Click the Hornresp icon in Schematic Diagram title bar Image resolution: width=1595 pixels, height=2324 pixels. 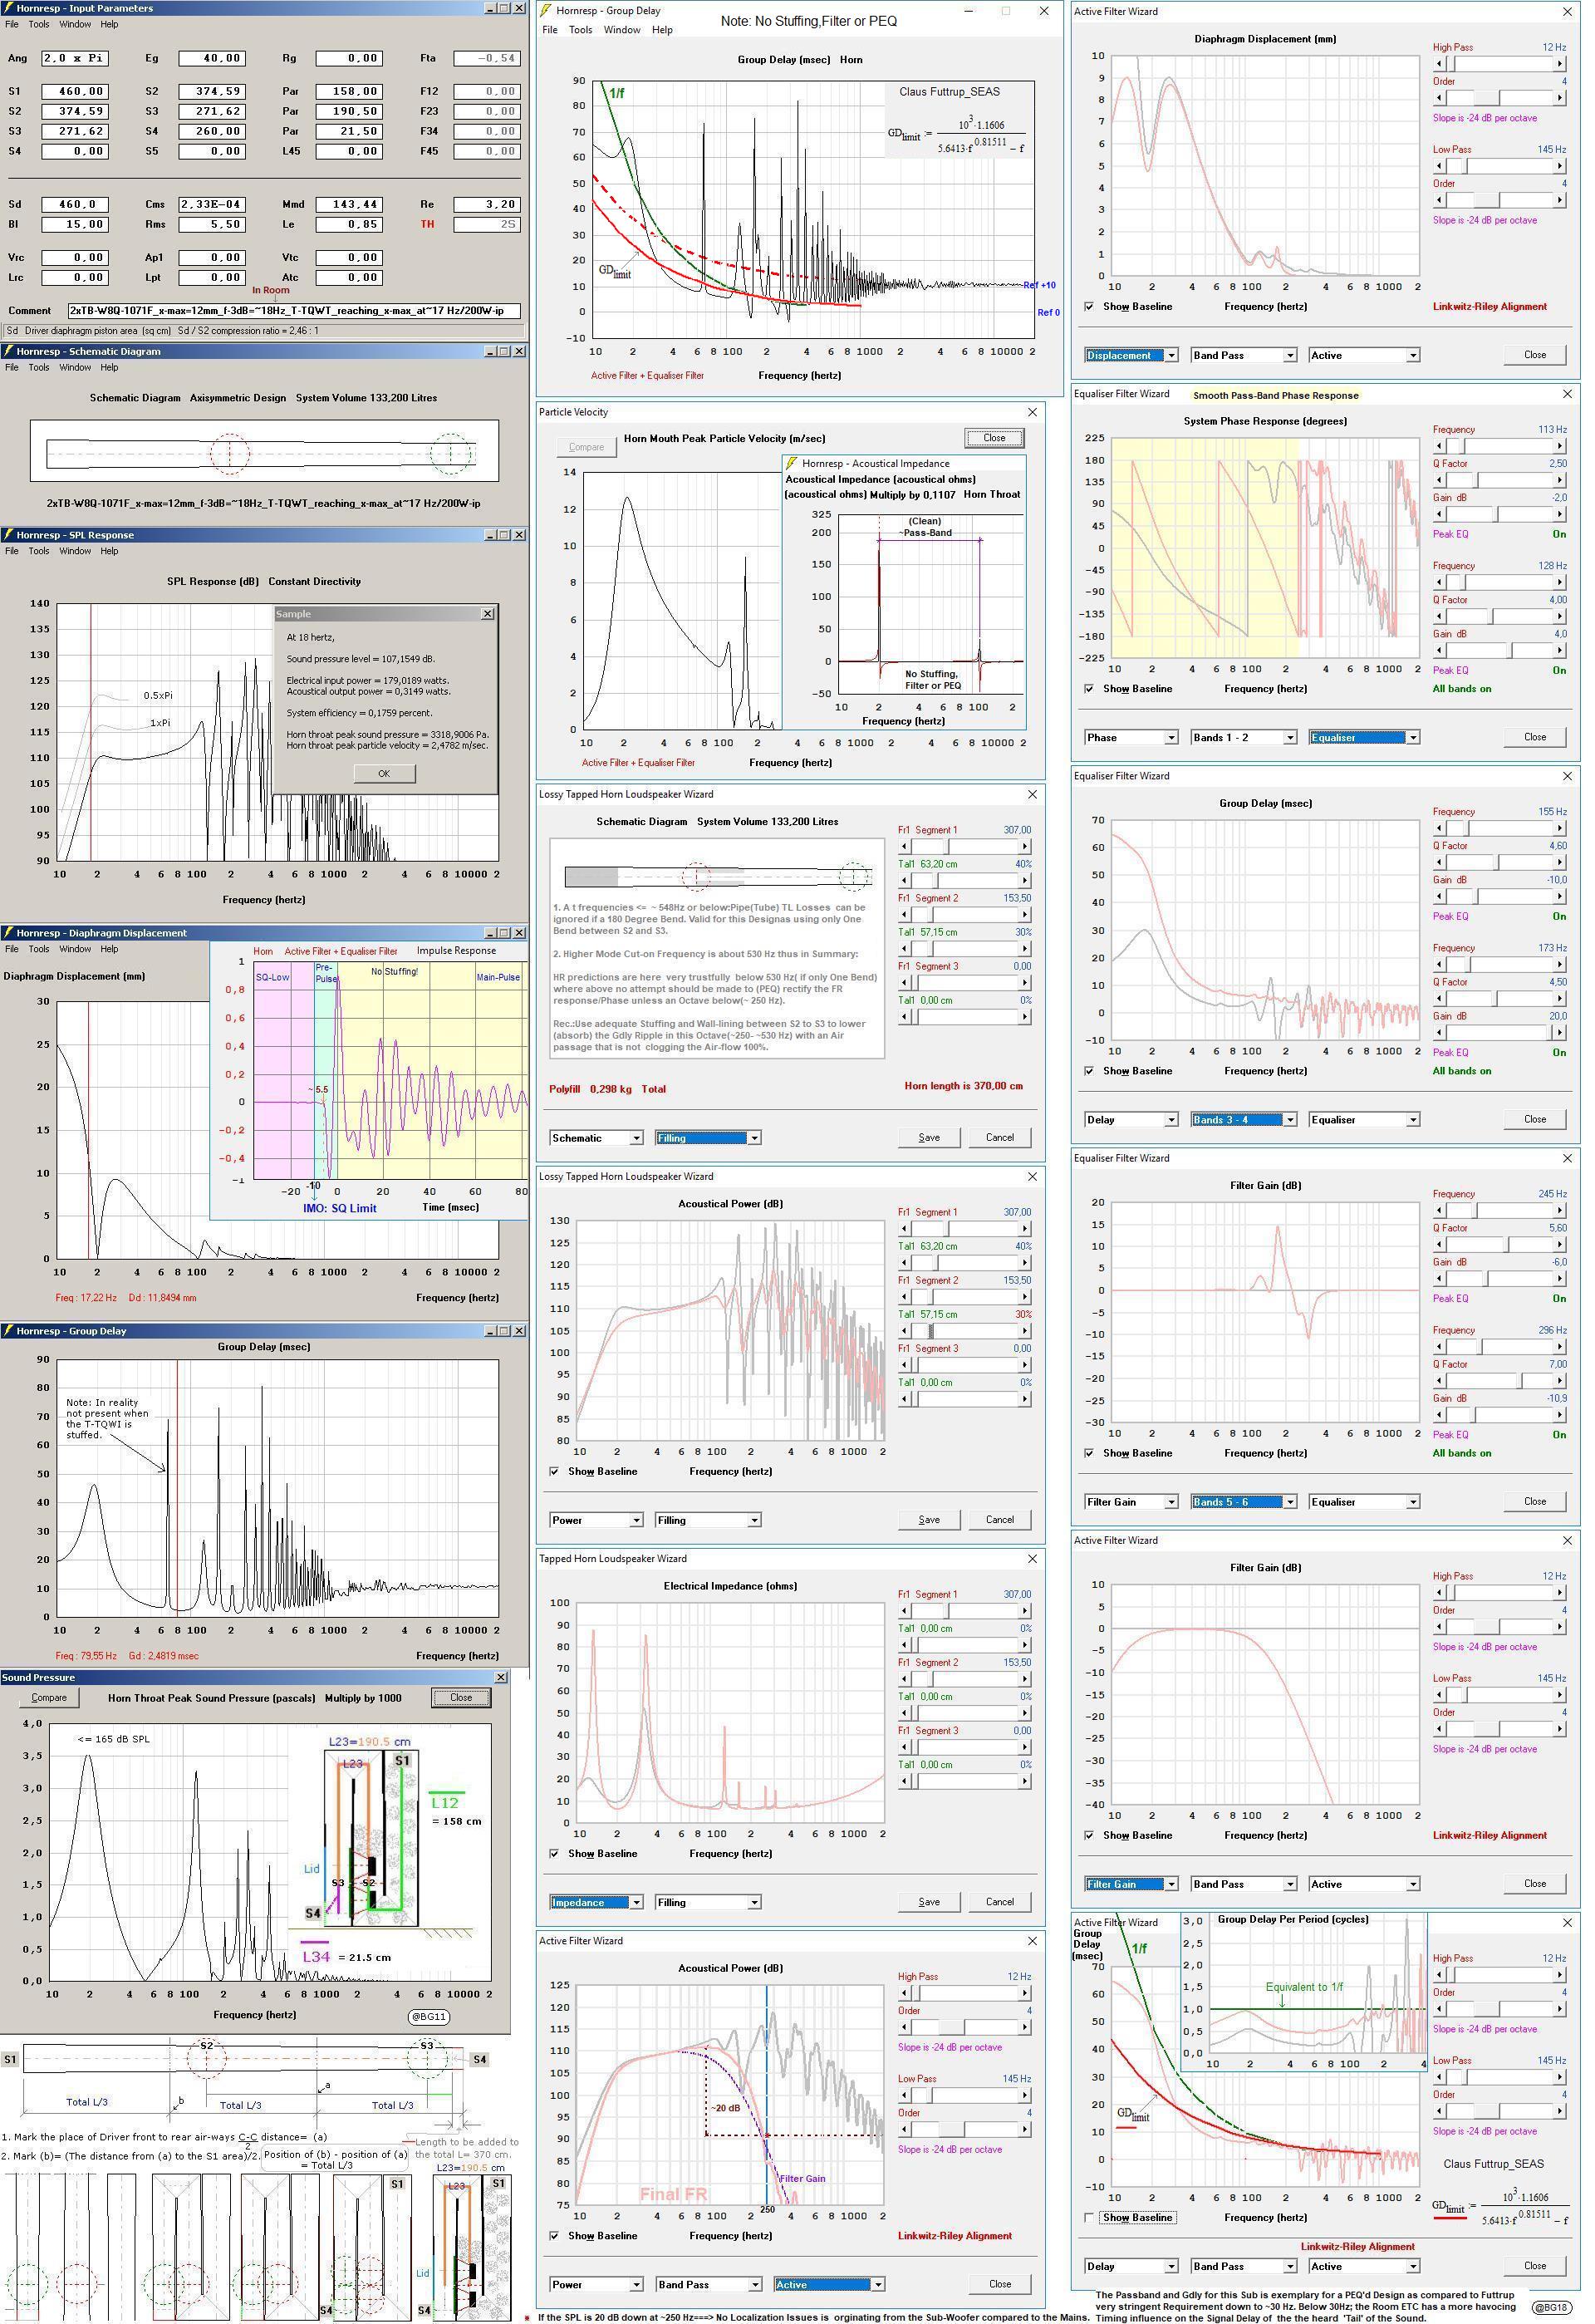pyautogui.click(x=8, y=351)
